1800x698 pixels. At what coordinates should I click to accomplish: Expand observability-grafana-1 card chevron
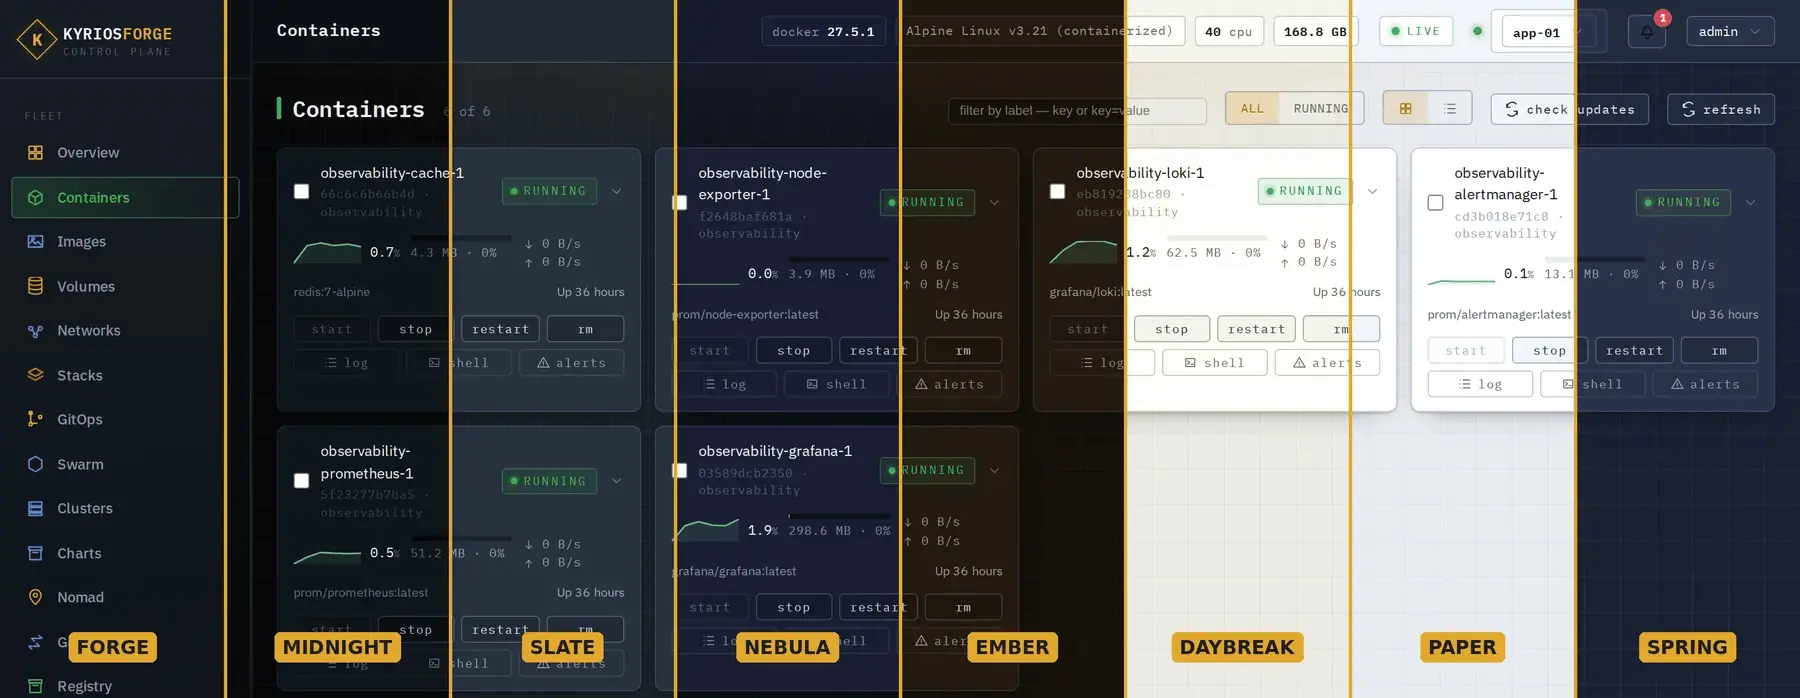tap(994, 470)
